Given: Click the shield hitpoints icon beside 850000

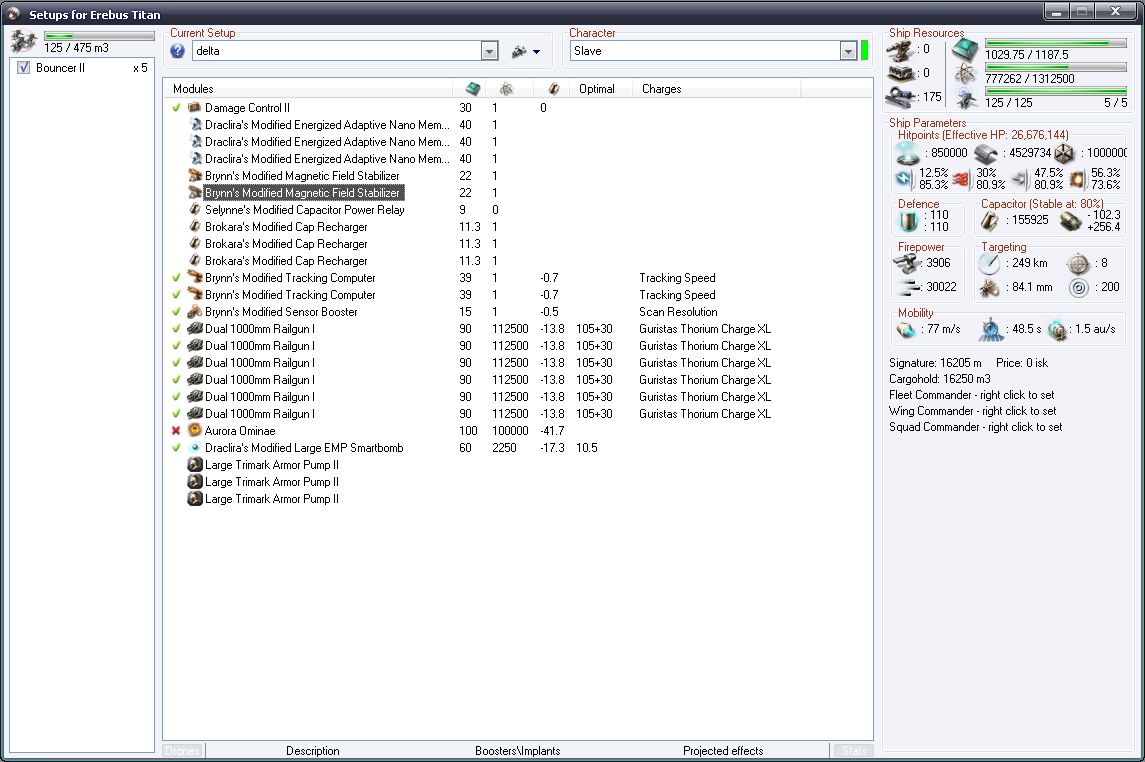Looking at the screenshot, I should 908,153.
